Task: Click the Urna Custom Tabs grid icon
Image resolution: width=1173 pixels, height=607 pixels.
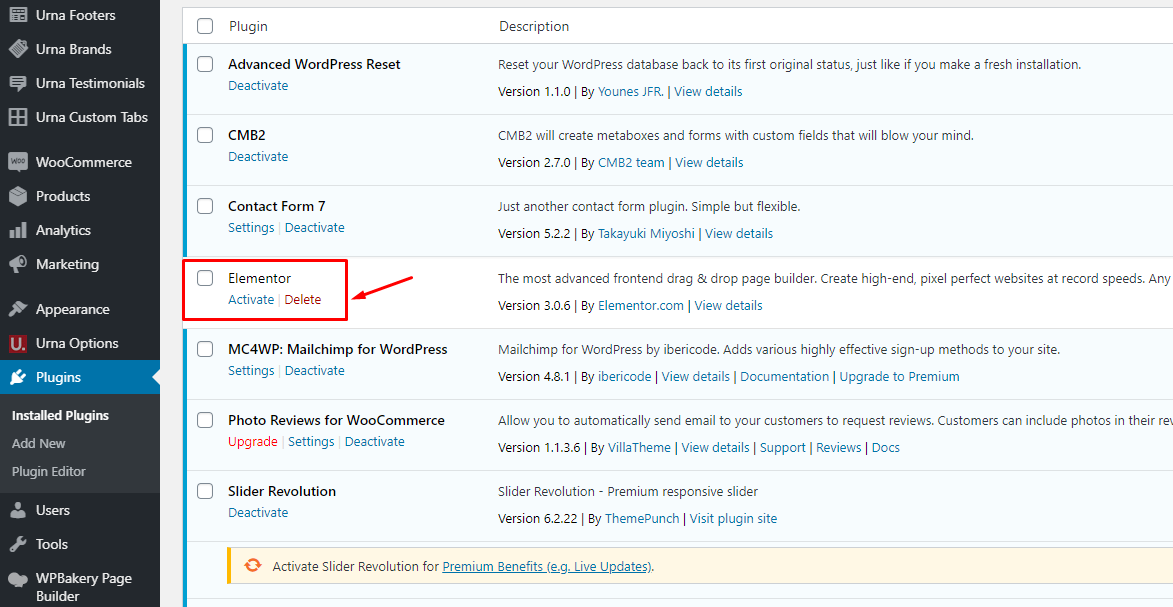Action: [x=18, y=118]
